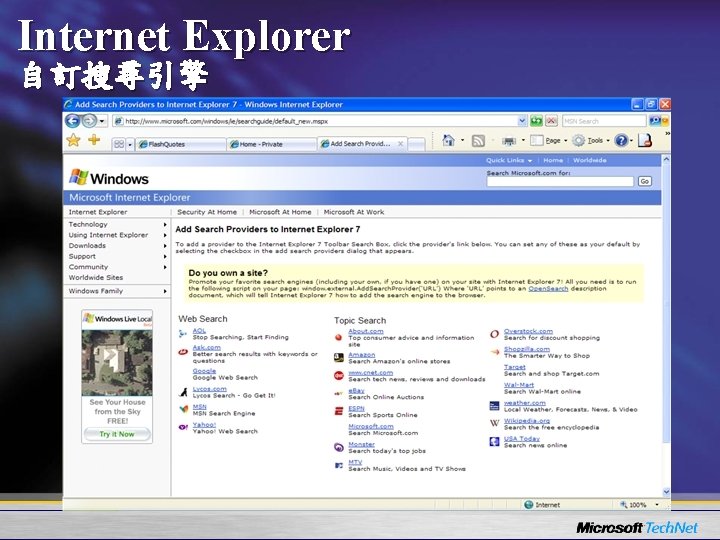Expand Using Internet Explorer sidebar item
The width and height of the screenshot is (720, 540).
pyautogui.click(x=117, y=235)
